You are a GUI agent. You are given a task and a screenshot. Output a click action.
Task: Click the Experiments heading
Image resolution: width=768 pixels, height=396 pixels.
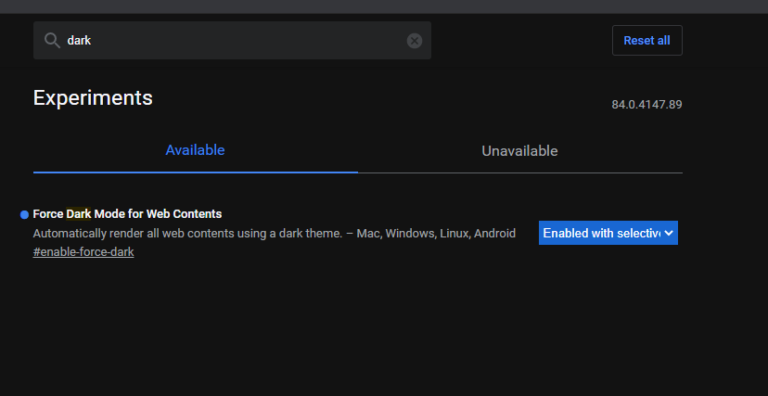(93, 98)
